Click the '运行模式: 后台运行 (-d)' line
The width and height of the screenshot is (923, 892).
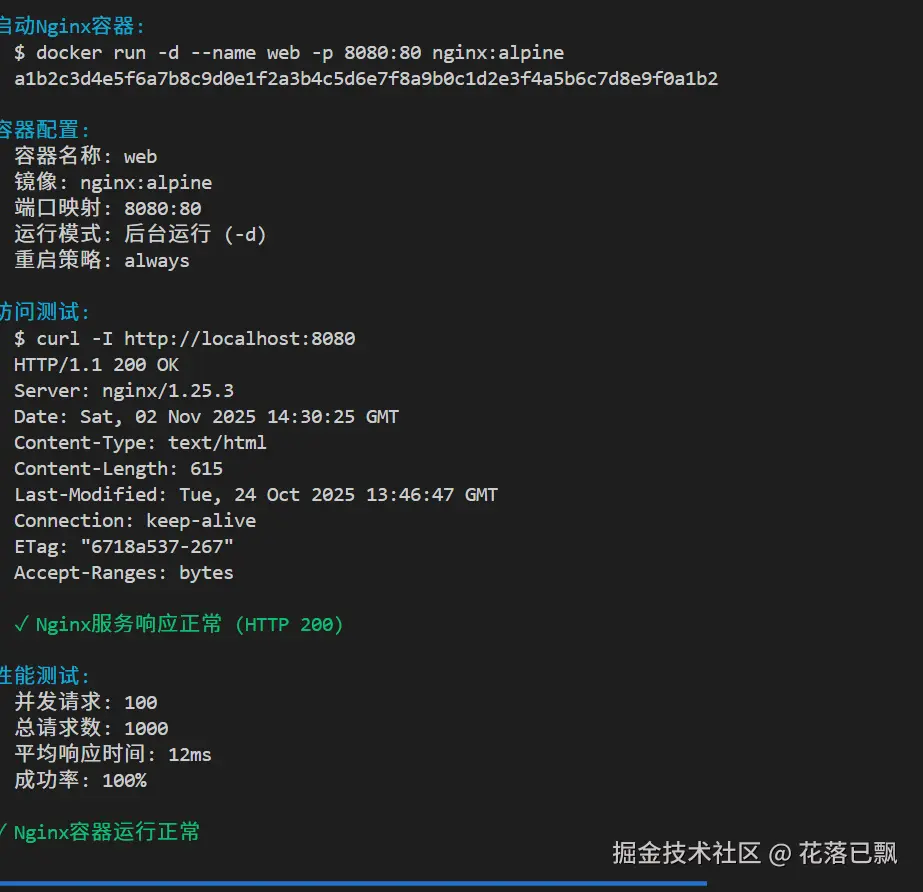coord(140,234)
